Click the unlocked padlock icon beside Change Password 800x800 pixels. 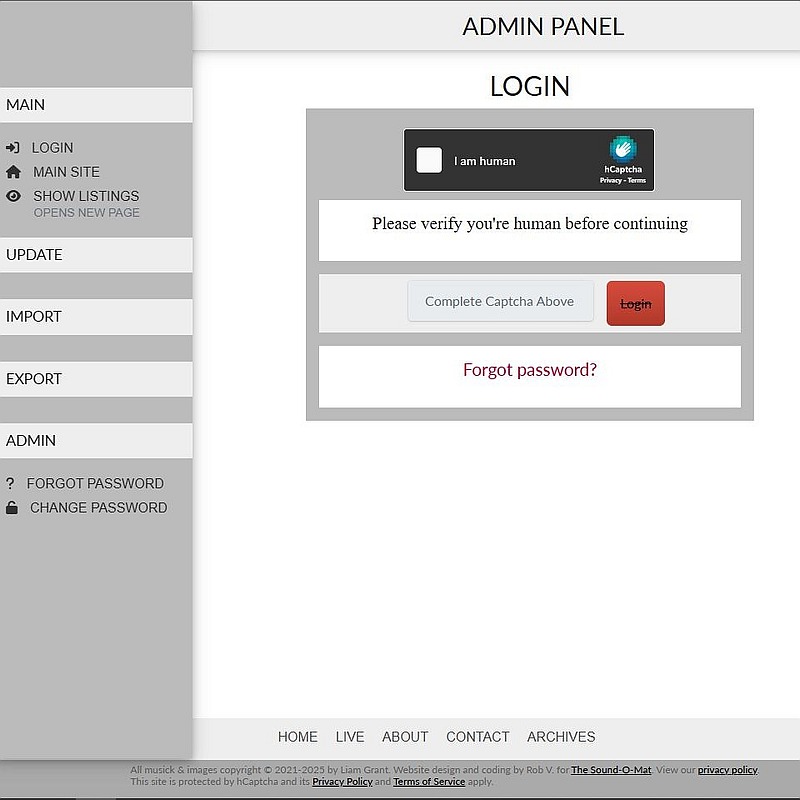[x=12, y=507]
